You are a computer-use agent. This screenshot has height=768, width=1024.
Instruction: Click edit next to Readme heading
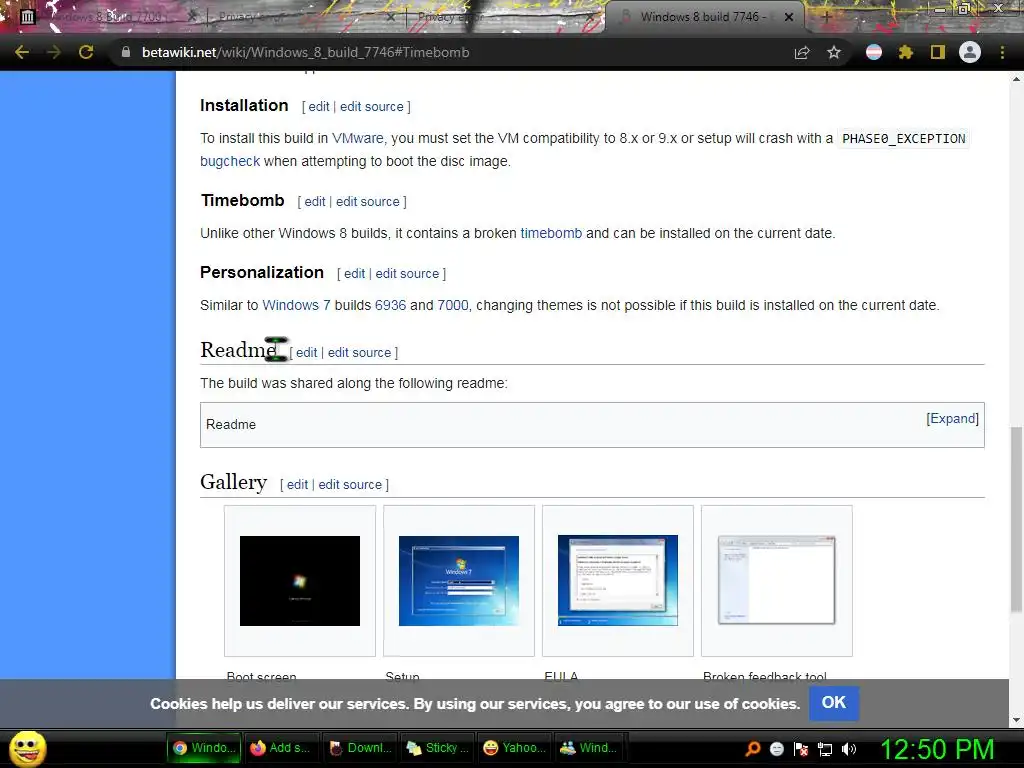pyautogui.click(x=306, y=353)
